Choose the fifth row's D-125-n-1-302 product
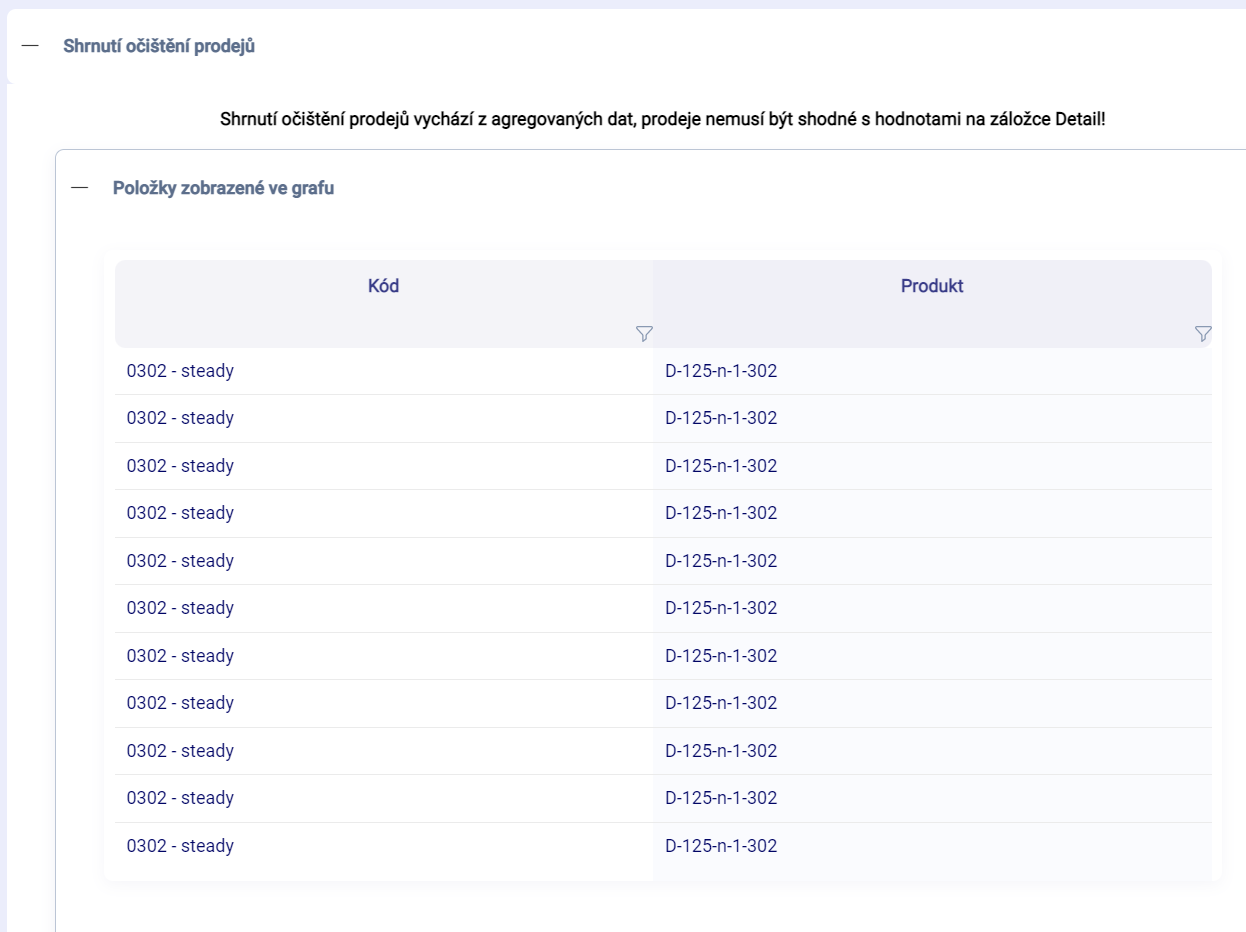Screen dimensions: 1246x932 point(721,561)
